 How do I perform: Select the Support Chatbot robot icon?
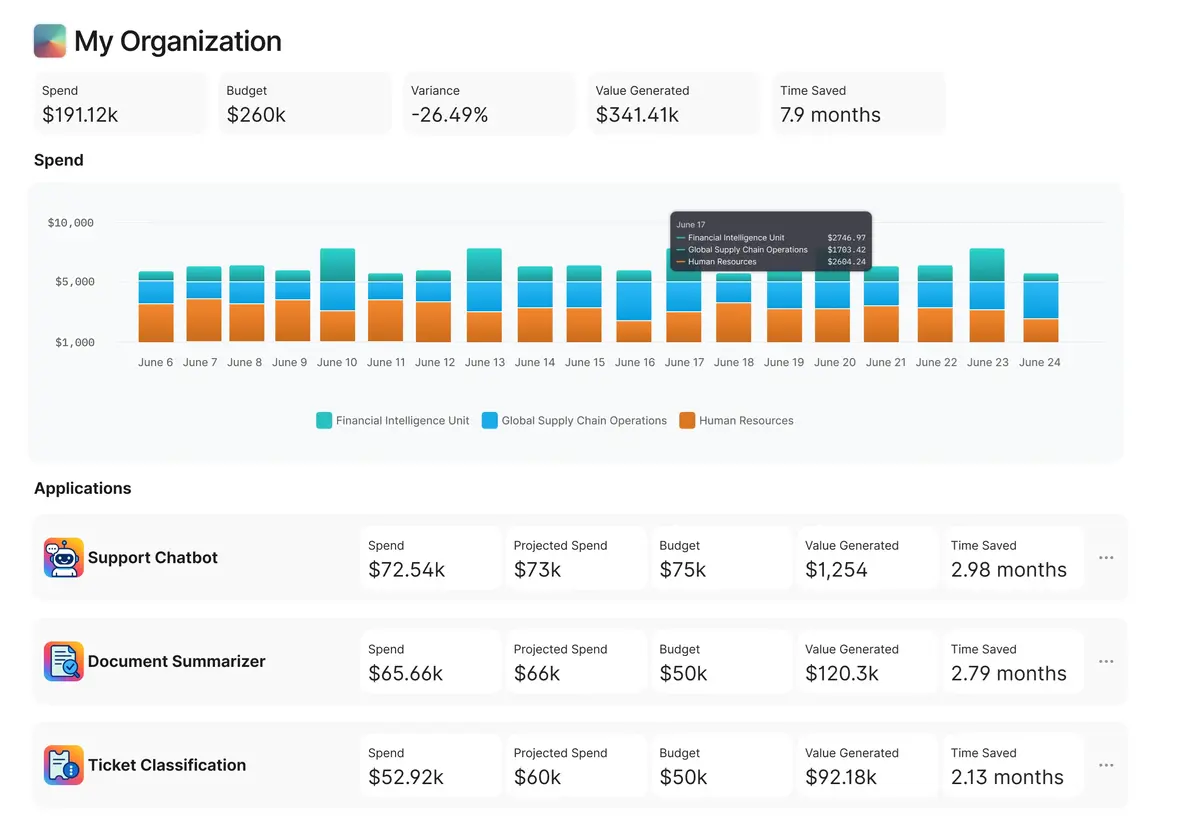click(x=63, y=557)
